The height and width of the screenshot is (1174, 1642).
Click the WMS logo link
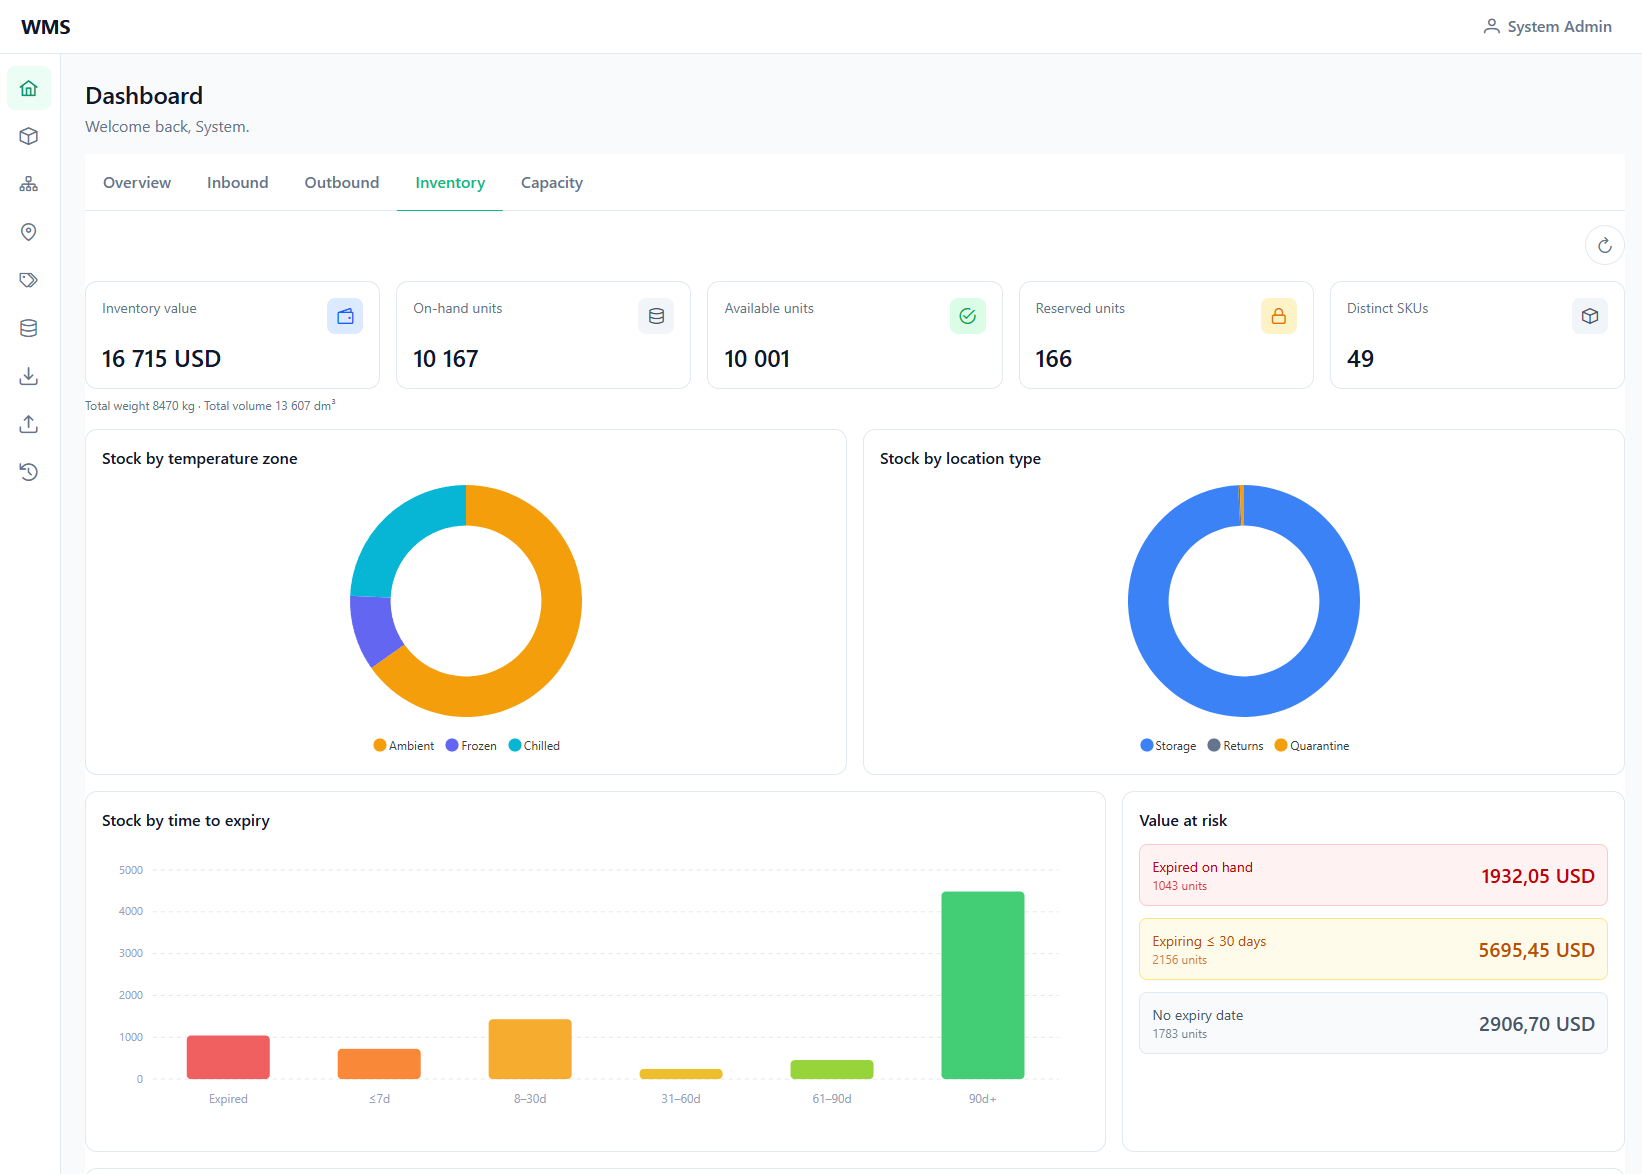click(x=46, y=27)
